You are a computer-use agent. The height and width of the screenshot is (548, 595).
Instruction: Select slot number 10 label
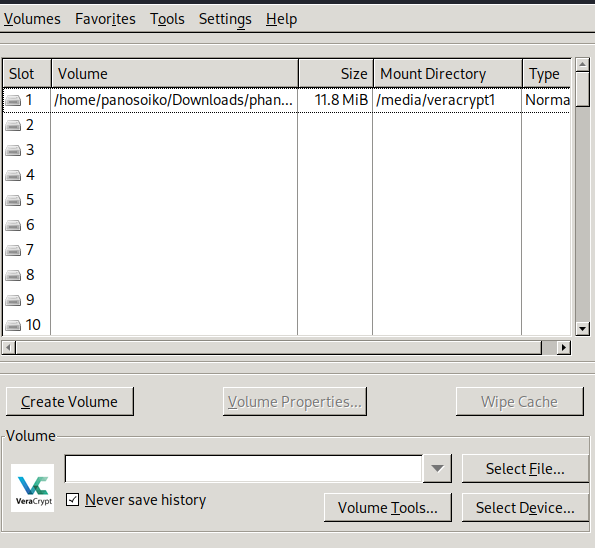pos(33,325)
